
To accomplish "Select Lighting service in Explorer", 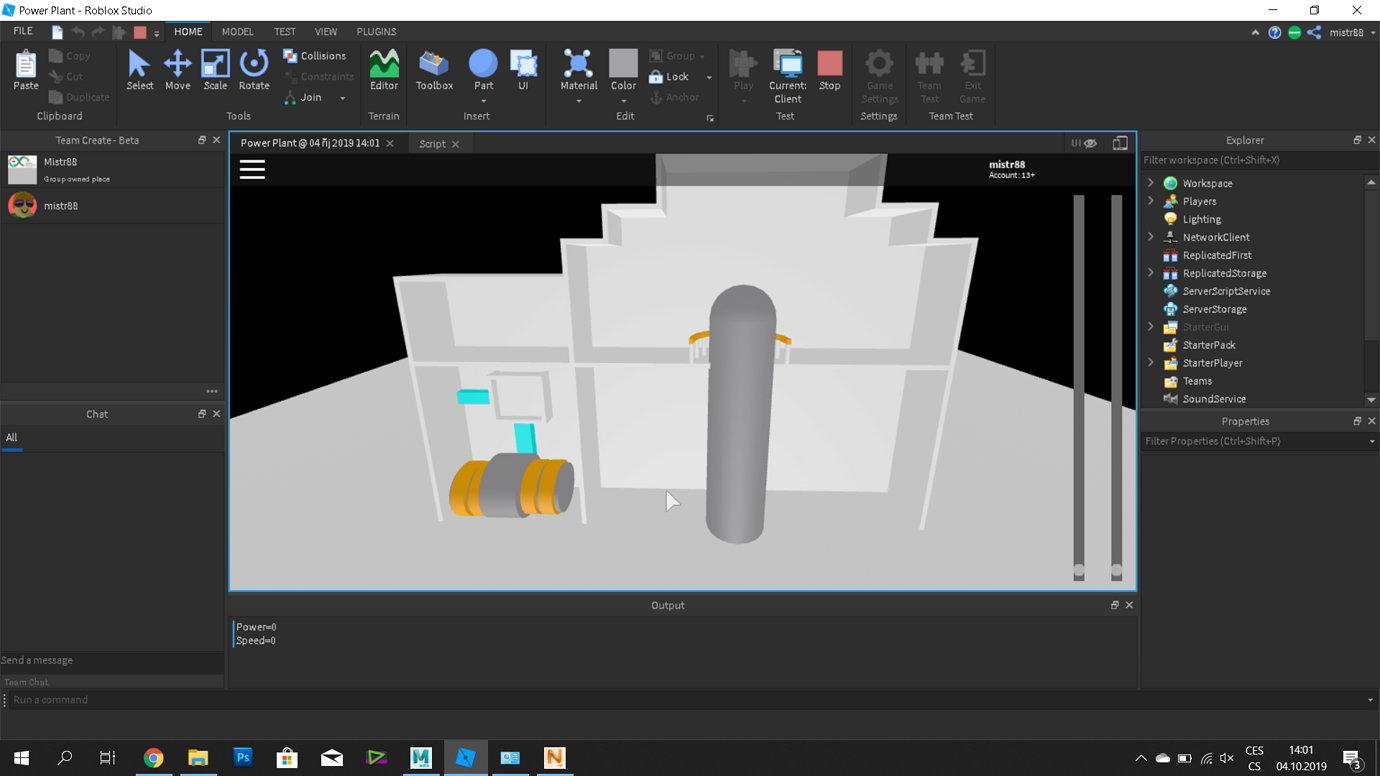I will [x=1201, y=219].
